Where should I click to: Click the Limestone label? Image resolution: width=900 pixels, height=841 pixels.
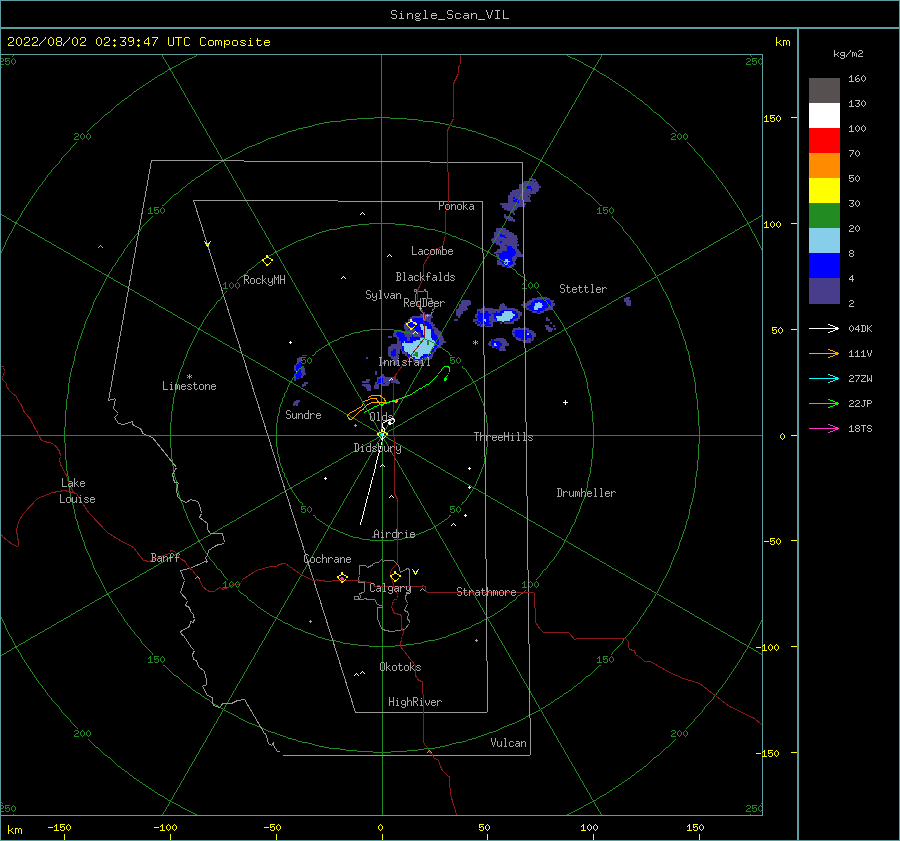coord(189,386)
